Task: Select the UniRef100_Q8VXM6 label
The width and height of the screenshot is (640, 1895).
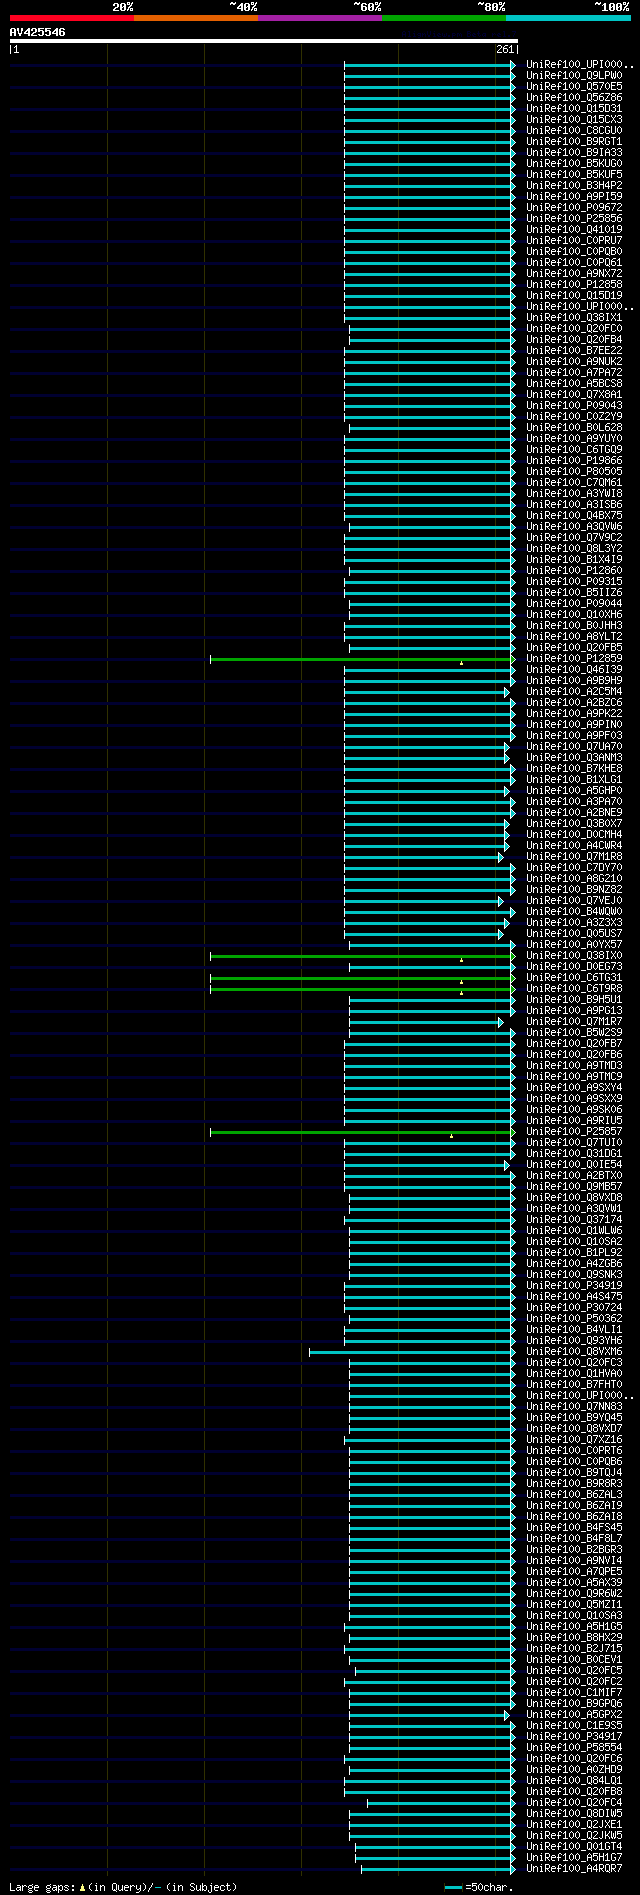Action: [x=574, y=1352]
